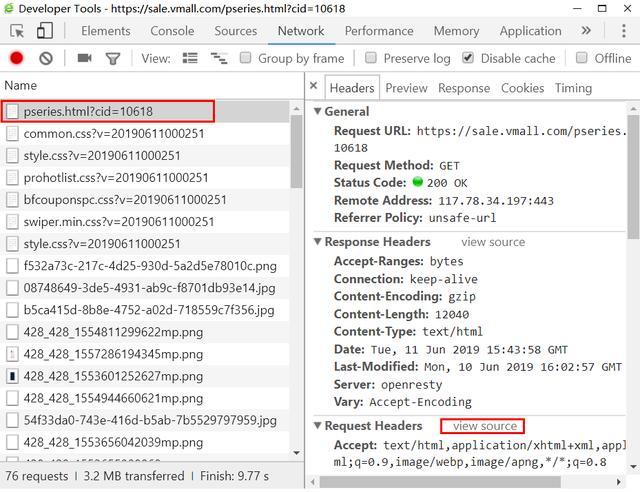Toggle the device toolbar icon
The width and height of the screenshot is (640, 492).
[x=45, y=31]
